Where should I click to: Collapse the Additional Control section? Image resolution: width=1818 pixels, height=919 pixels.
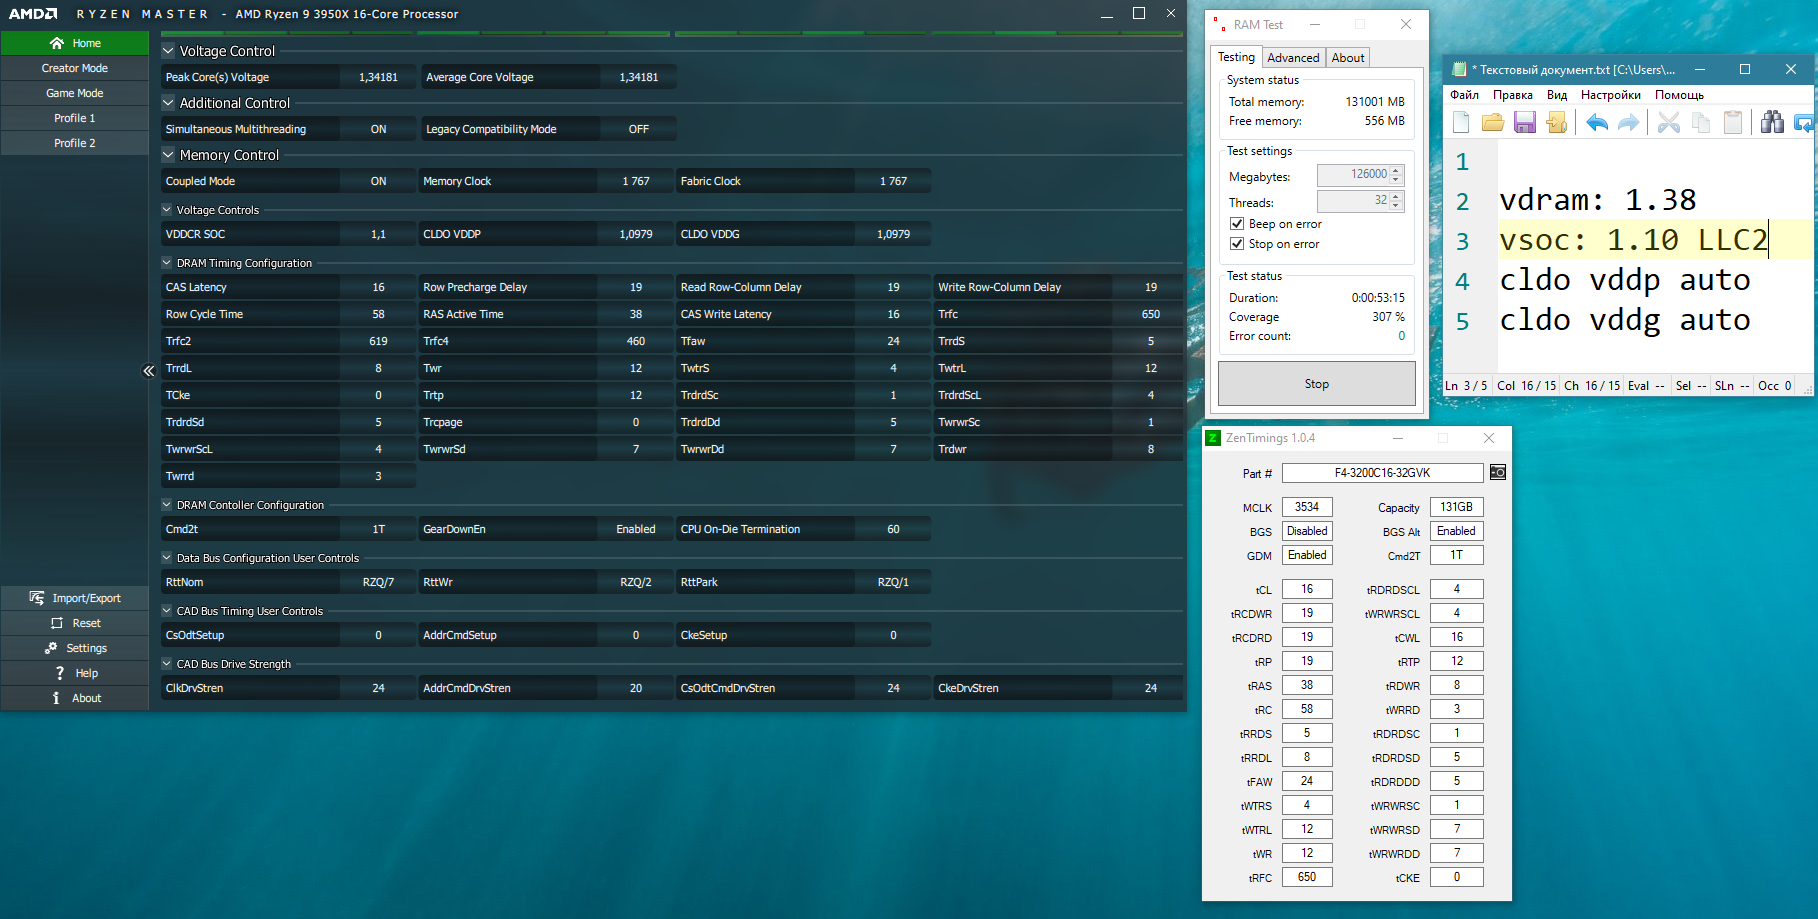168,102
